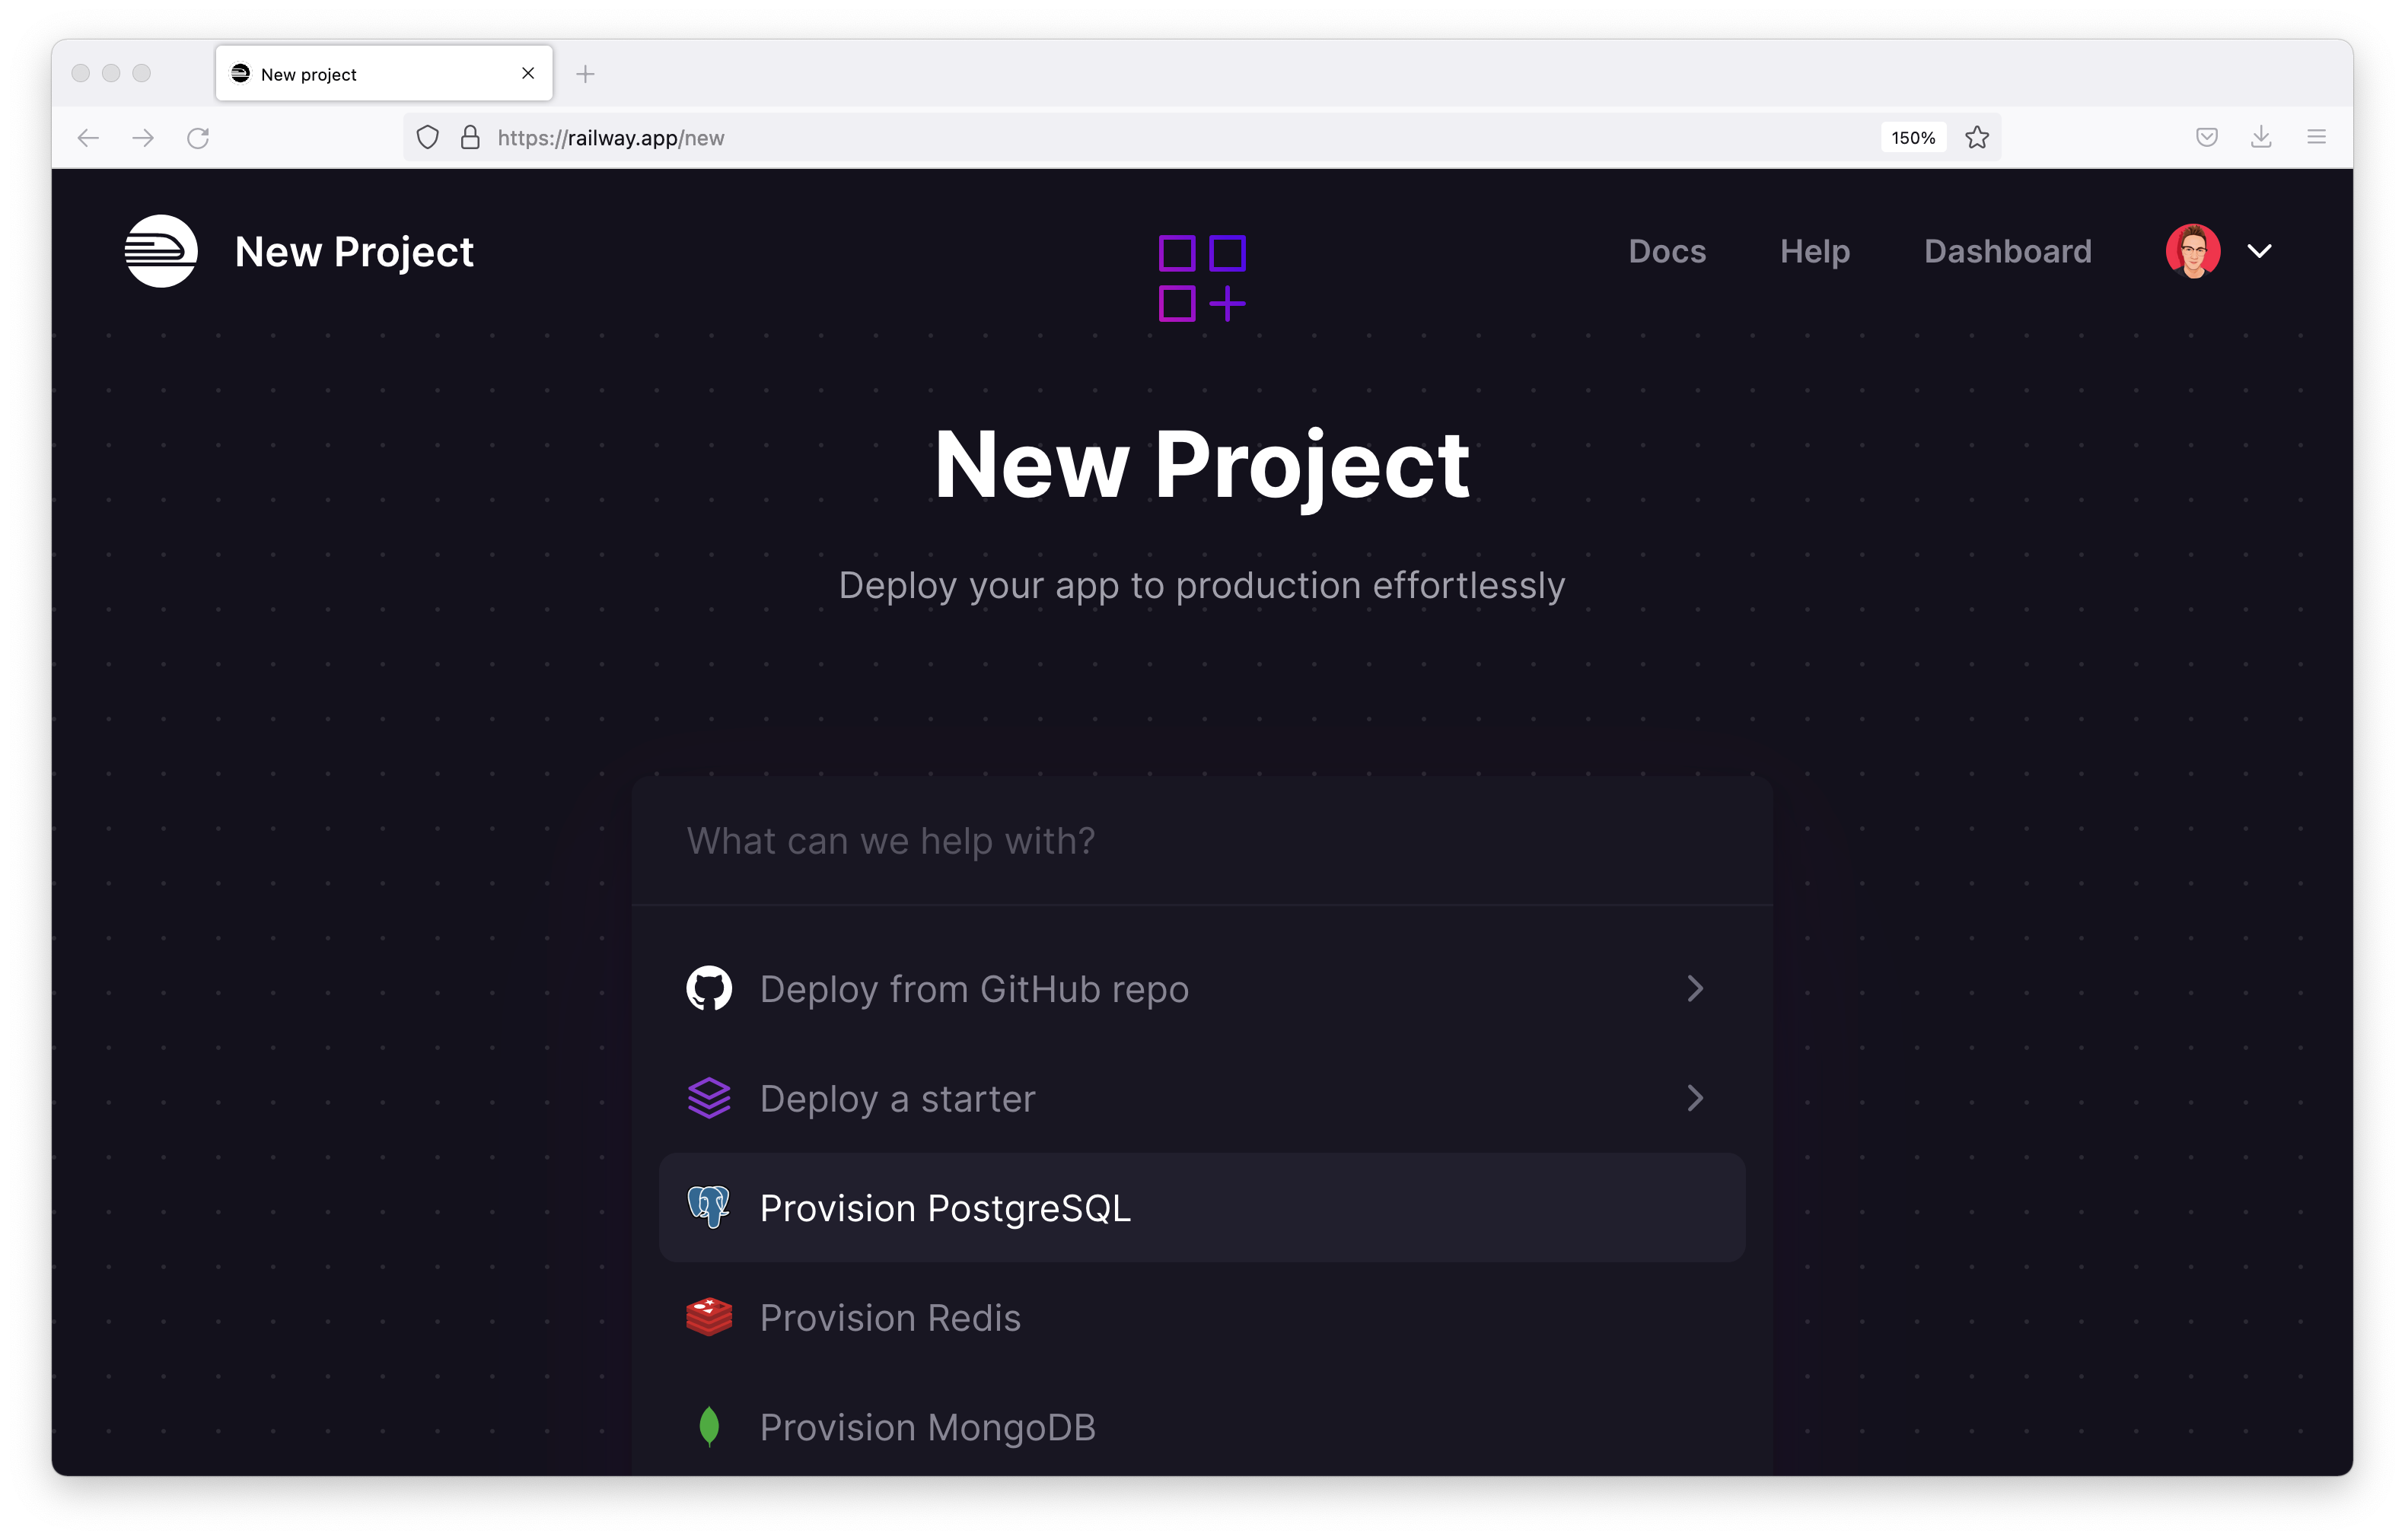
Task: Click the red Redis icon
Action: [x=709, y=1317]
